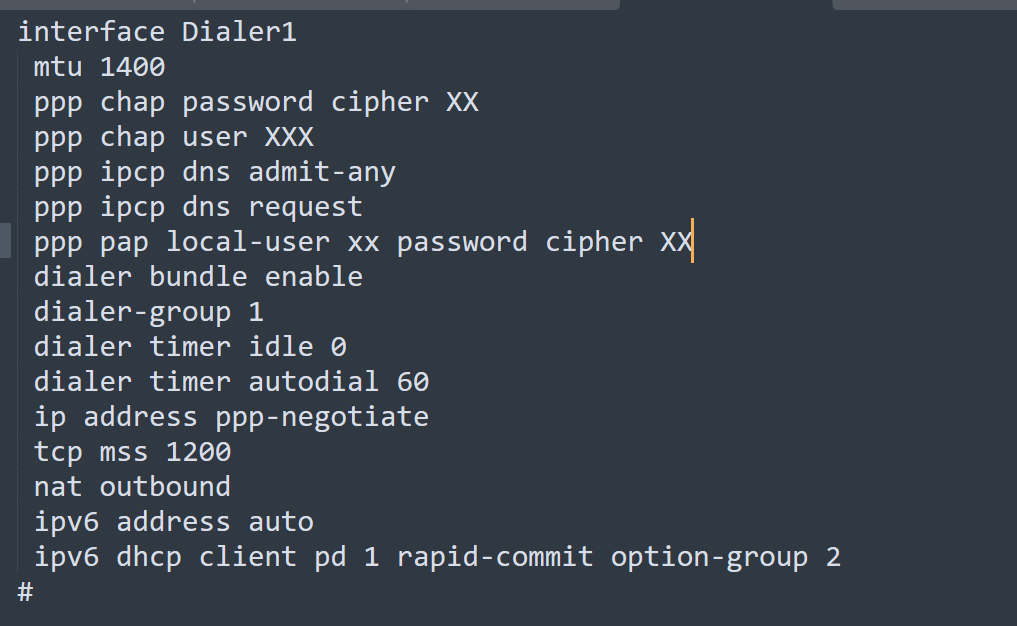Click the "#" character on last line
The height and width of the screenshot is (626, 1017).
coord(26,591)
